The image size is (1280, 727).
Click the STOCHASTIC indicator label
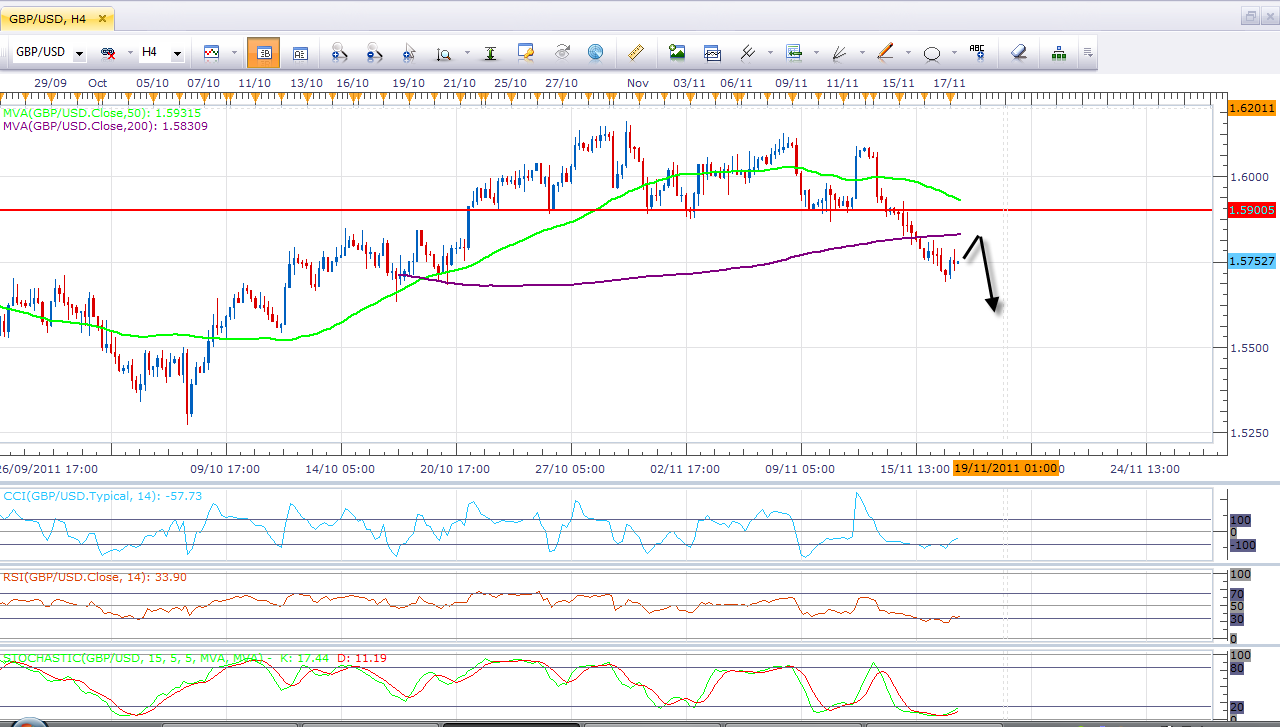pyautogui.click(x=195, y=658)
